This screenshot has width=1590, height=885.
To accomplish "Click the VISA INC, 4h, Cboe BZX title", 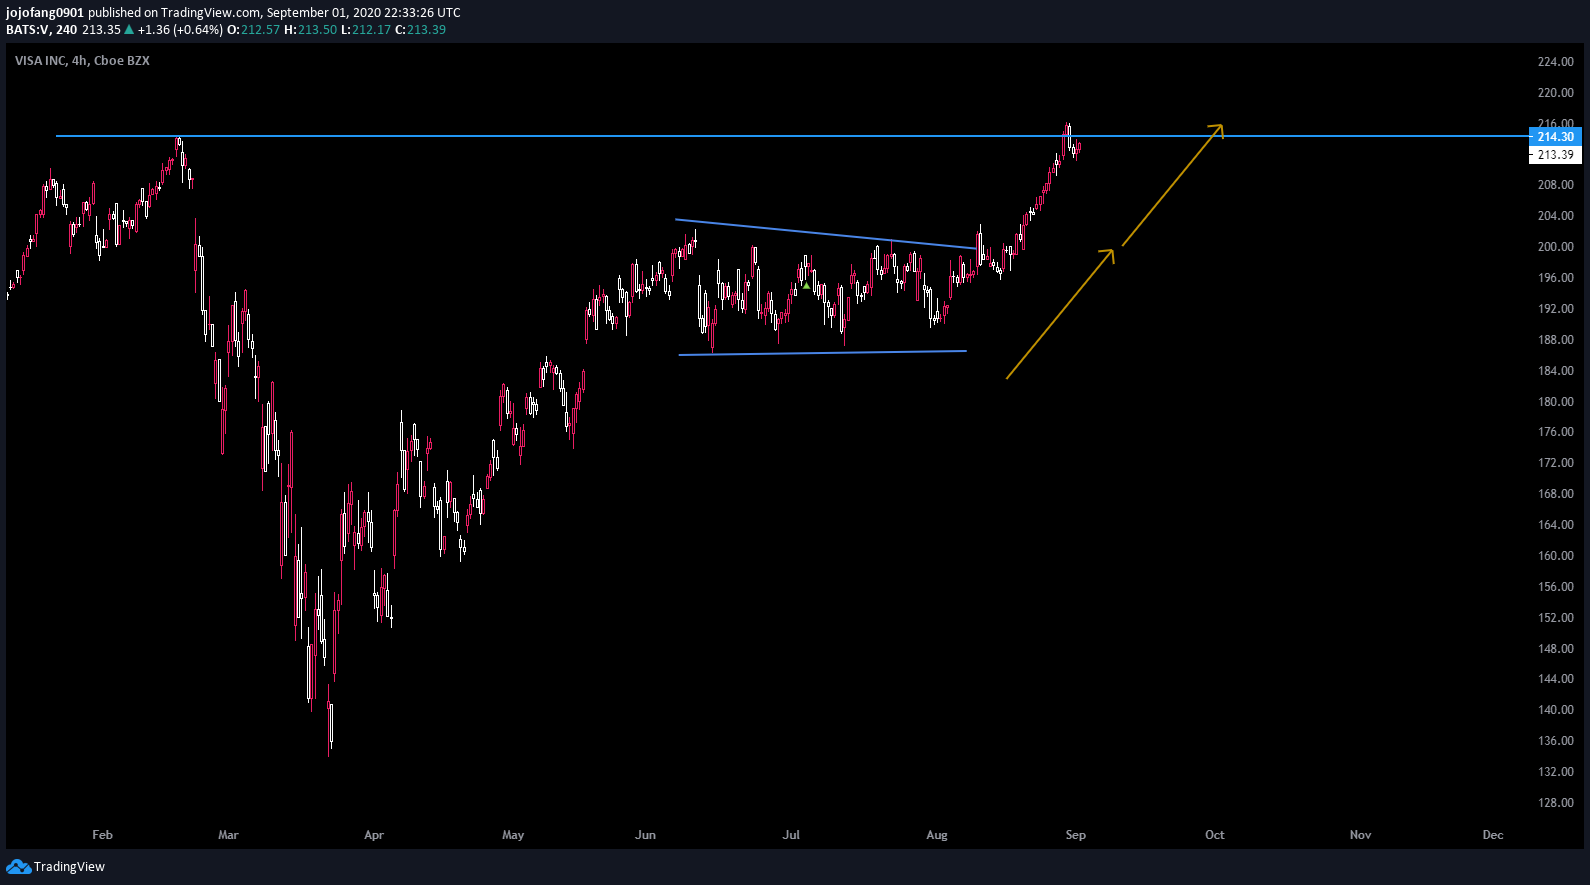I will coord(82,61).
